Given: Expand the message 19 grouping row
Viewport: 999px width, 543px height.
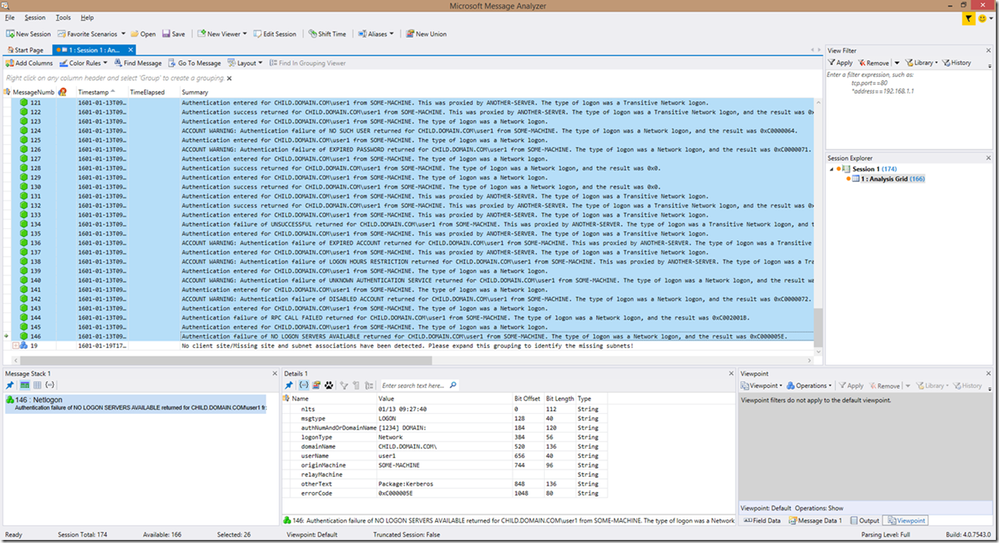Looking at the screenshot, I should (x=15, y=345).
